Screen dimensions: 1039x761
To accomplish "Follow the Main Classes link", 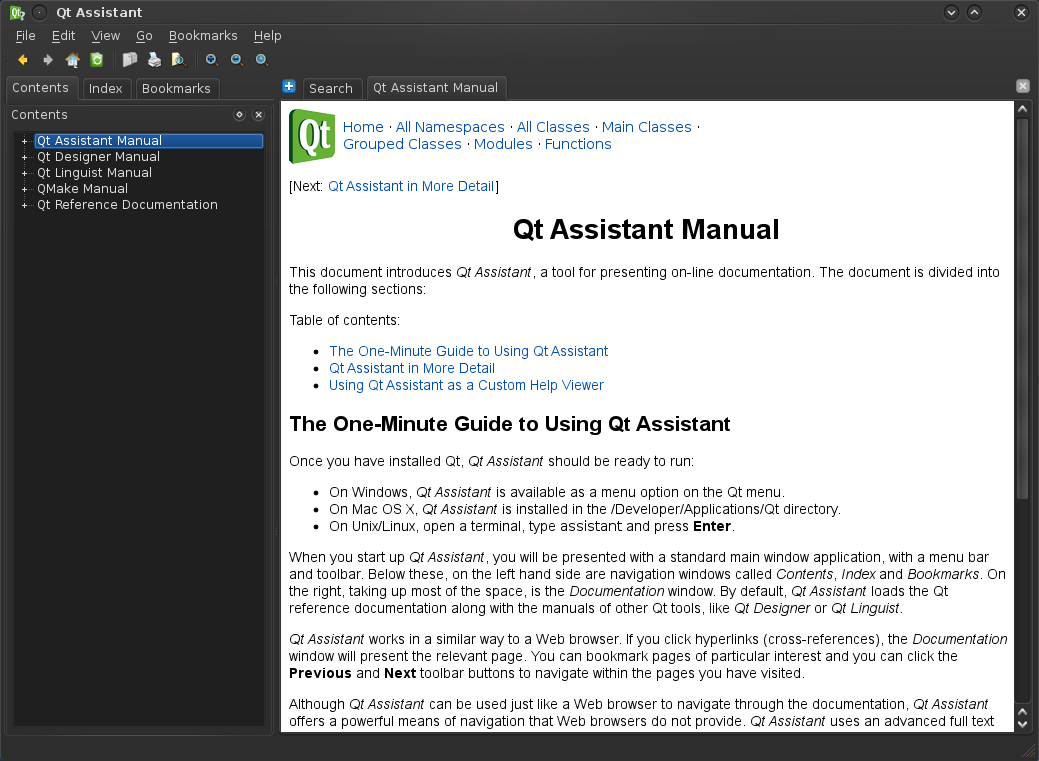I will click(647, 127).
